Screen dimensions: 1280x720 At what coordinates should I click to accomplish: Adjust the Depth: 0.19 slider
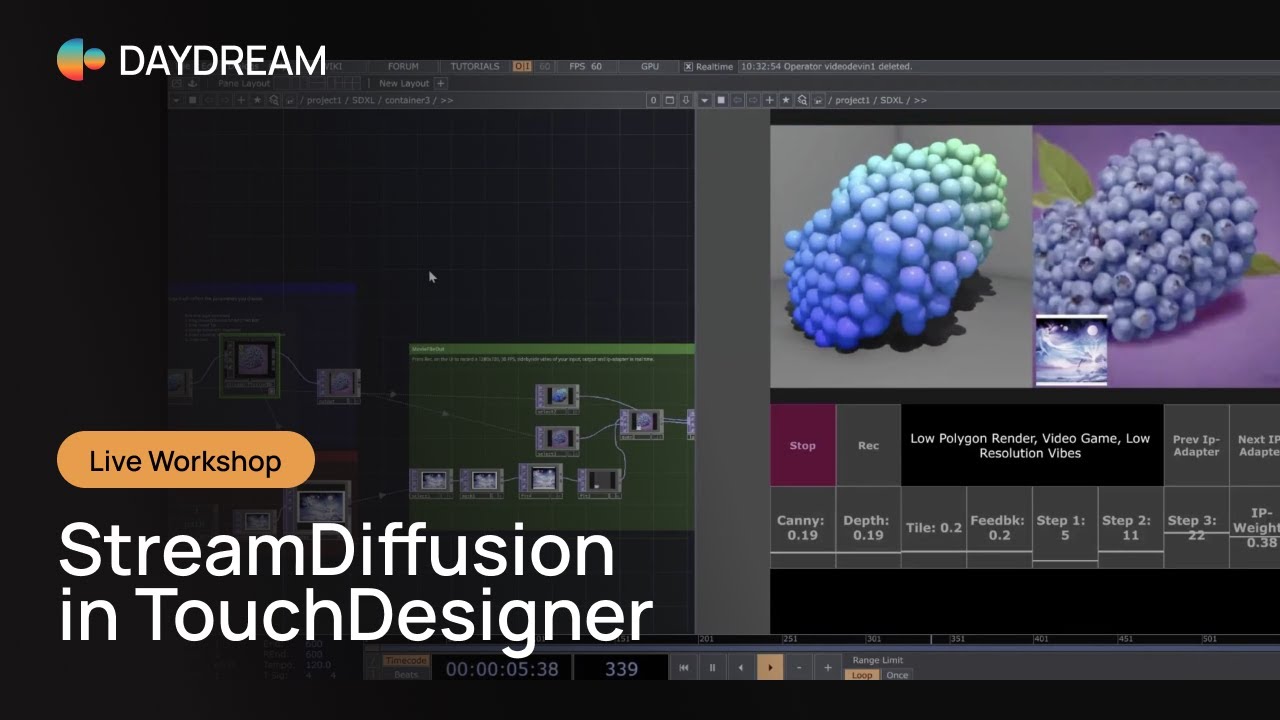868,527
